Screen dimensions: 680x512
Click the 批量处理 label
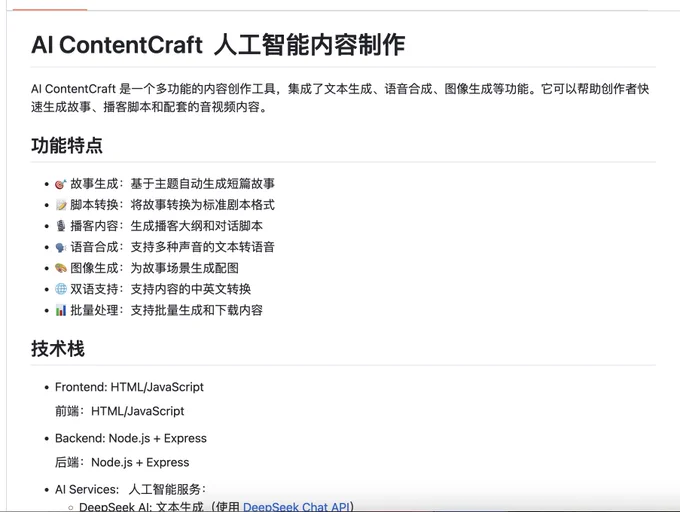(x=94, y=310)
